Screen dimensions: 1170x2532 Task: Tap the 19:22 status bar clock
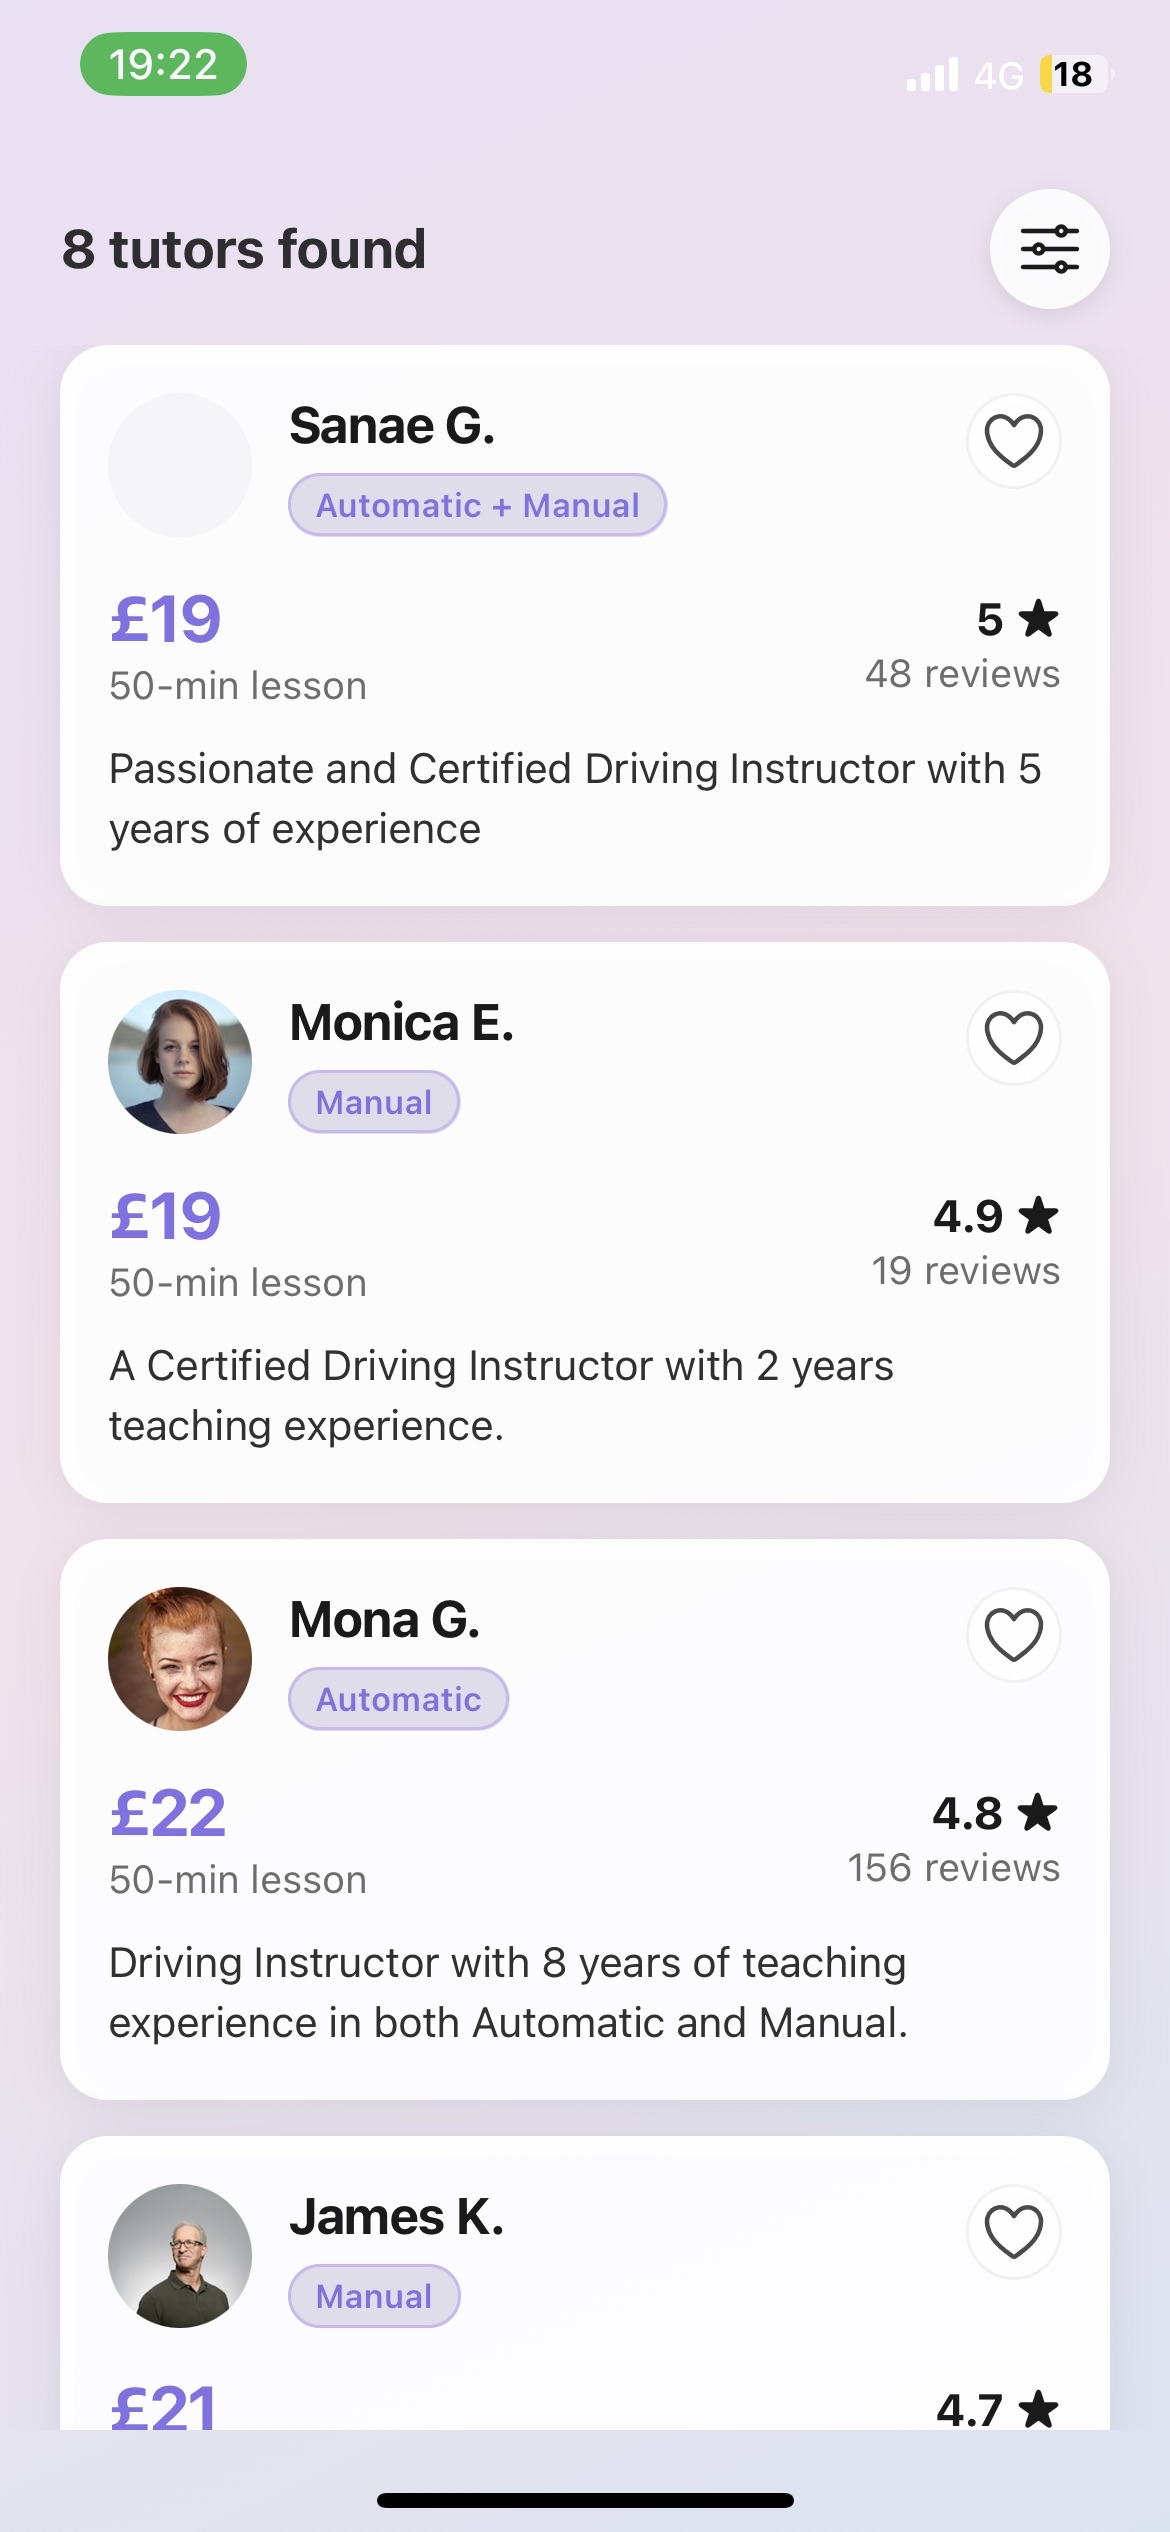tap(163, 64)
